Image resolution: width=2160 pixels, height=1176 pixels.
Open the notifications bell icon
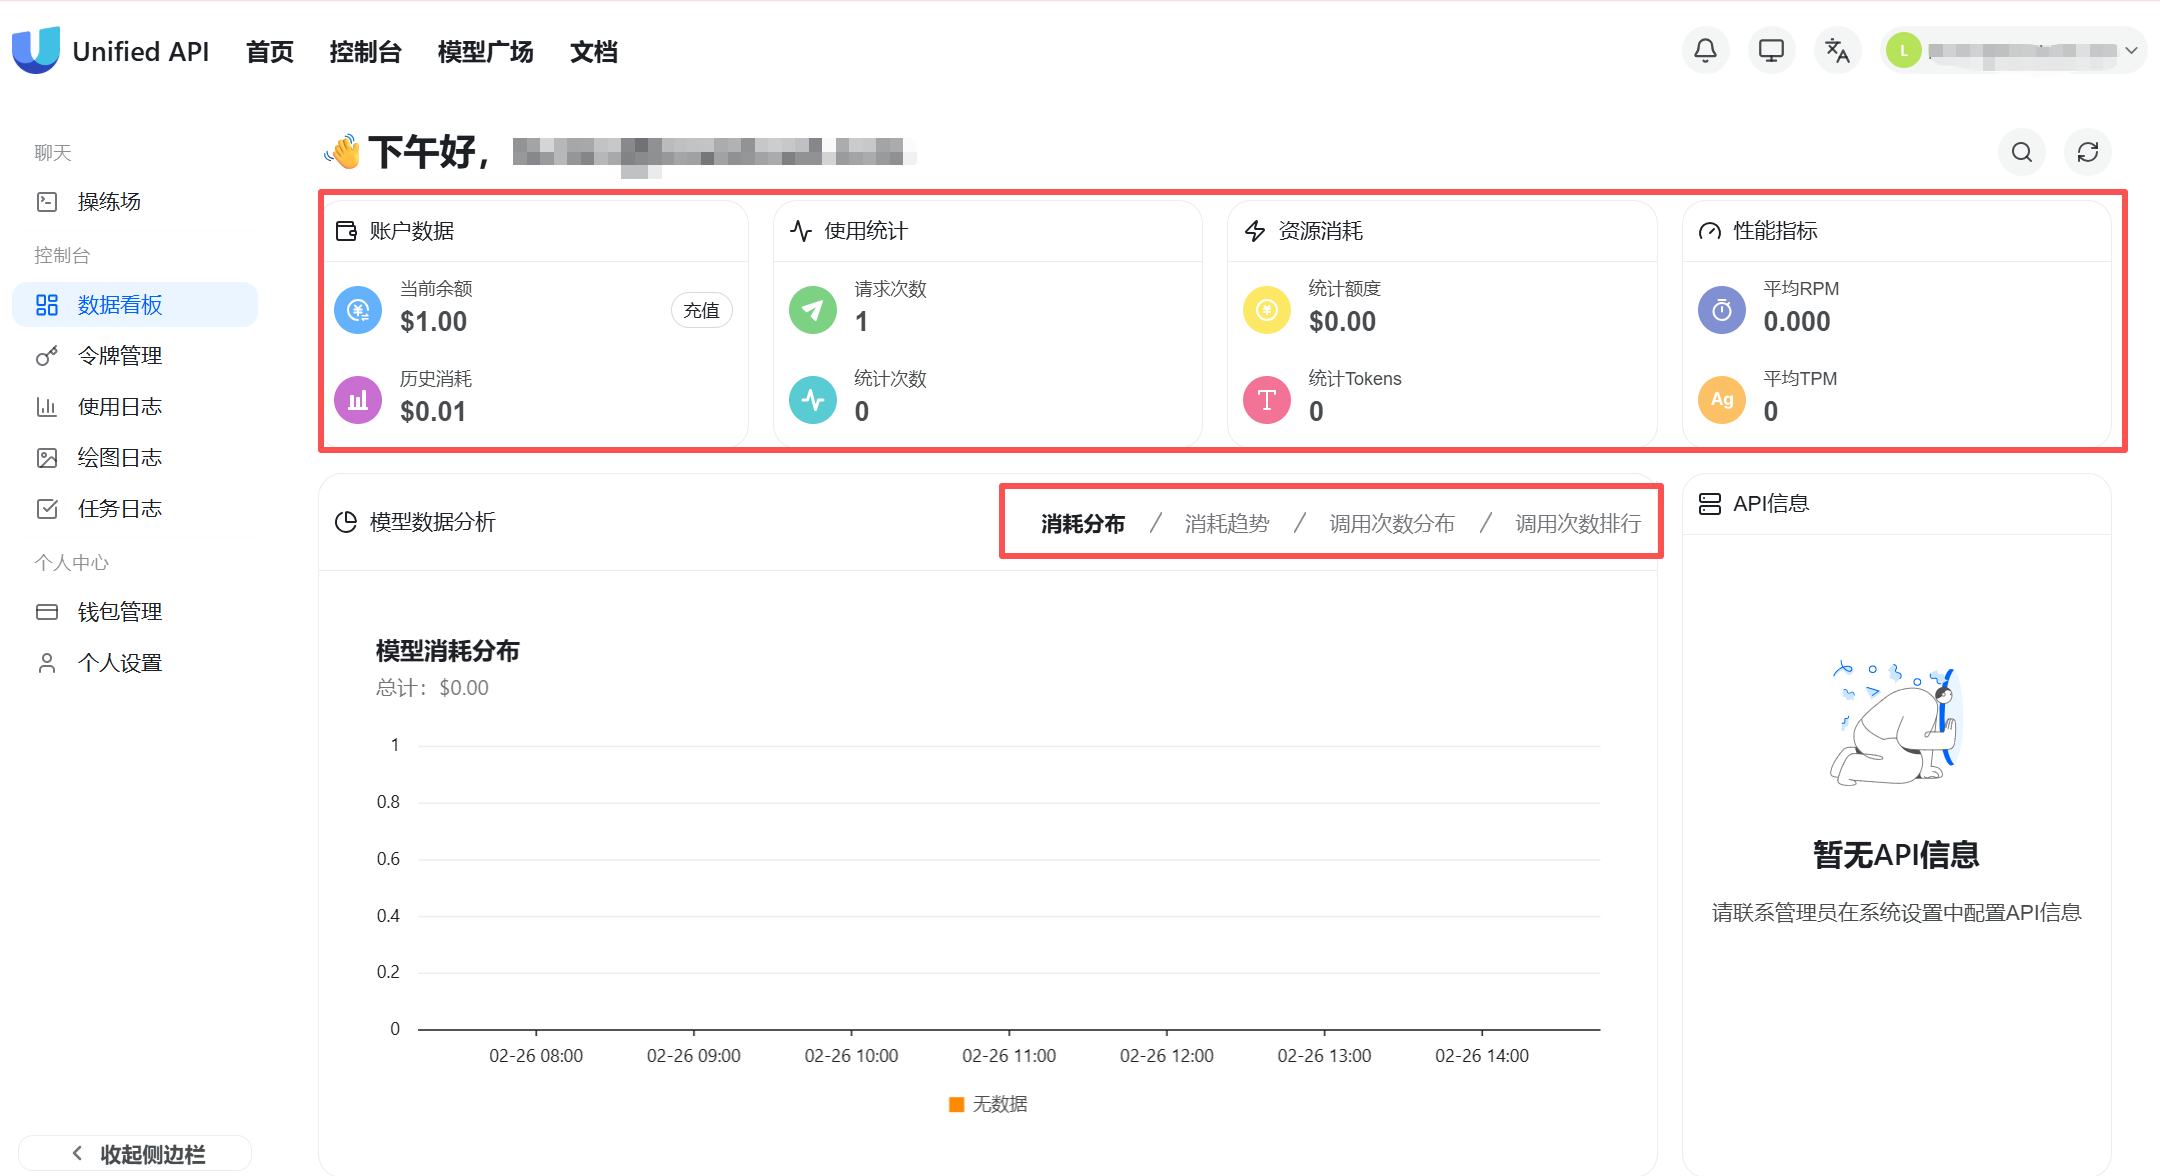pos(1705,50)
